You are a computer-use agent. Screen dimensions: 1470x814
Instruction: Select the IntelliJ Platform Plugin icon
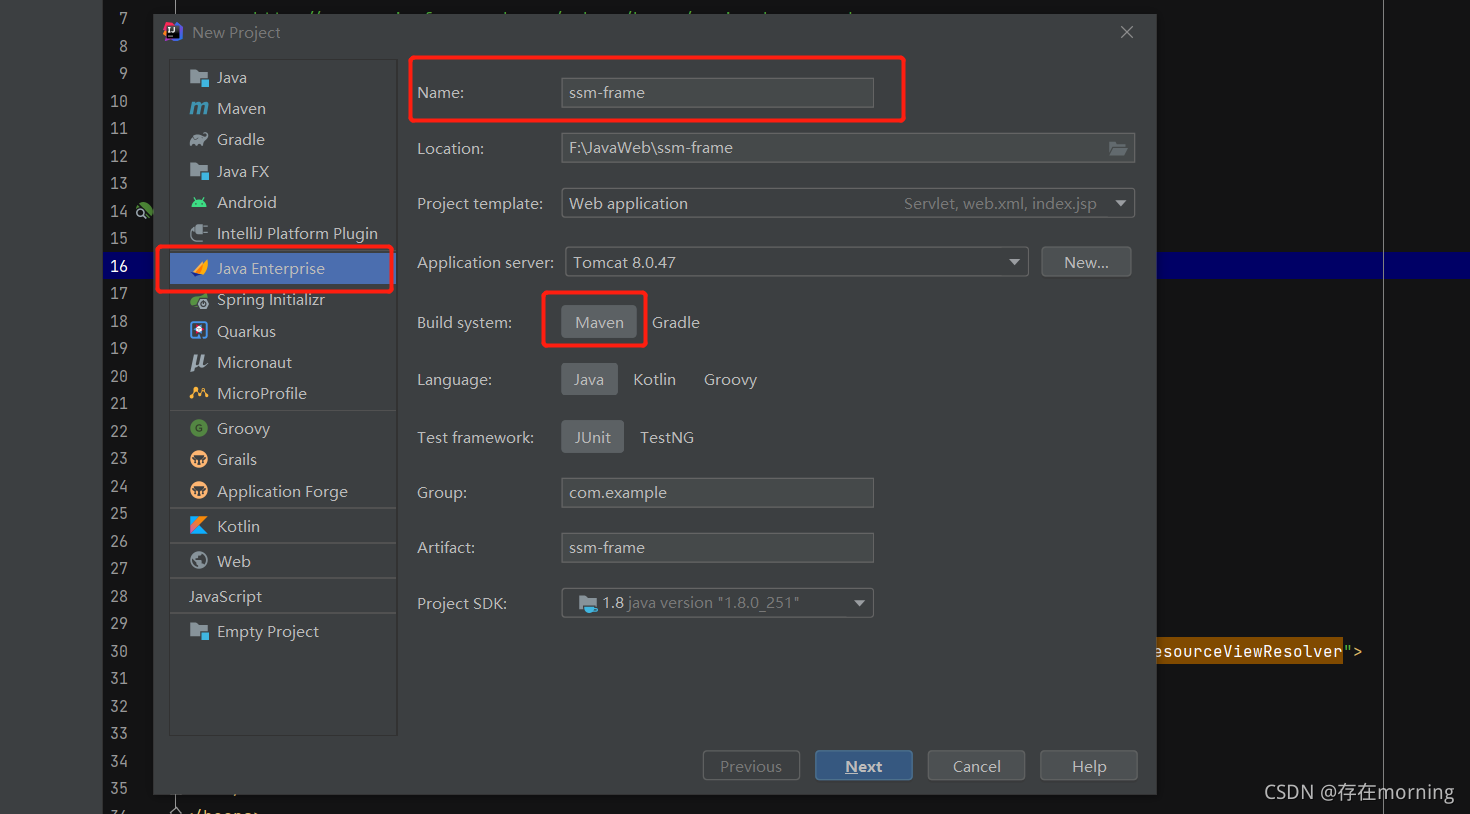coord(199,233)
